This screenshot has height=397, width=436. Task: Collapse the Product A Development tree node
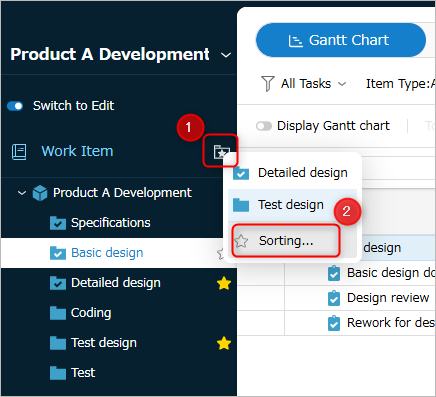(x=22, y=193)
